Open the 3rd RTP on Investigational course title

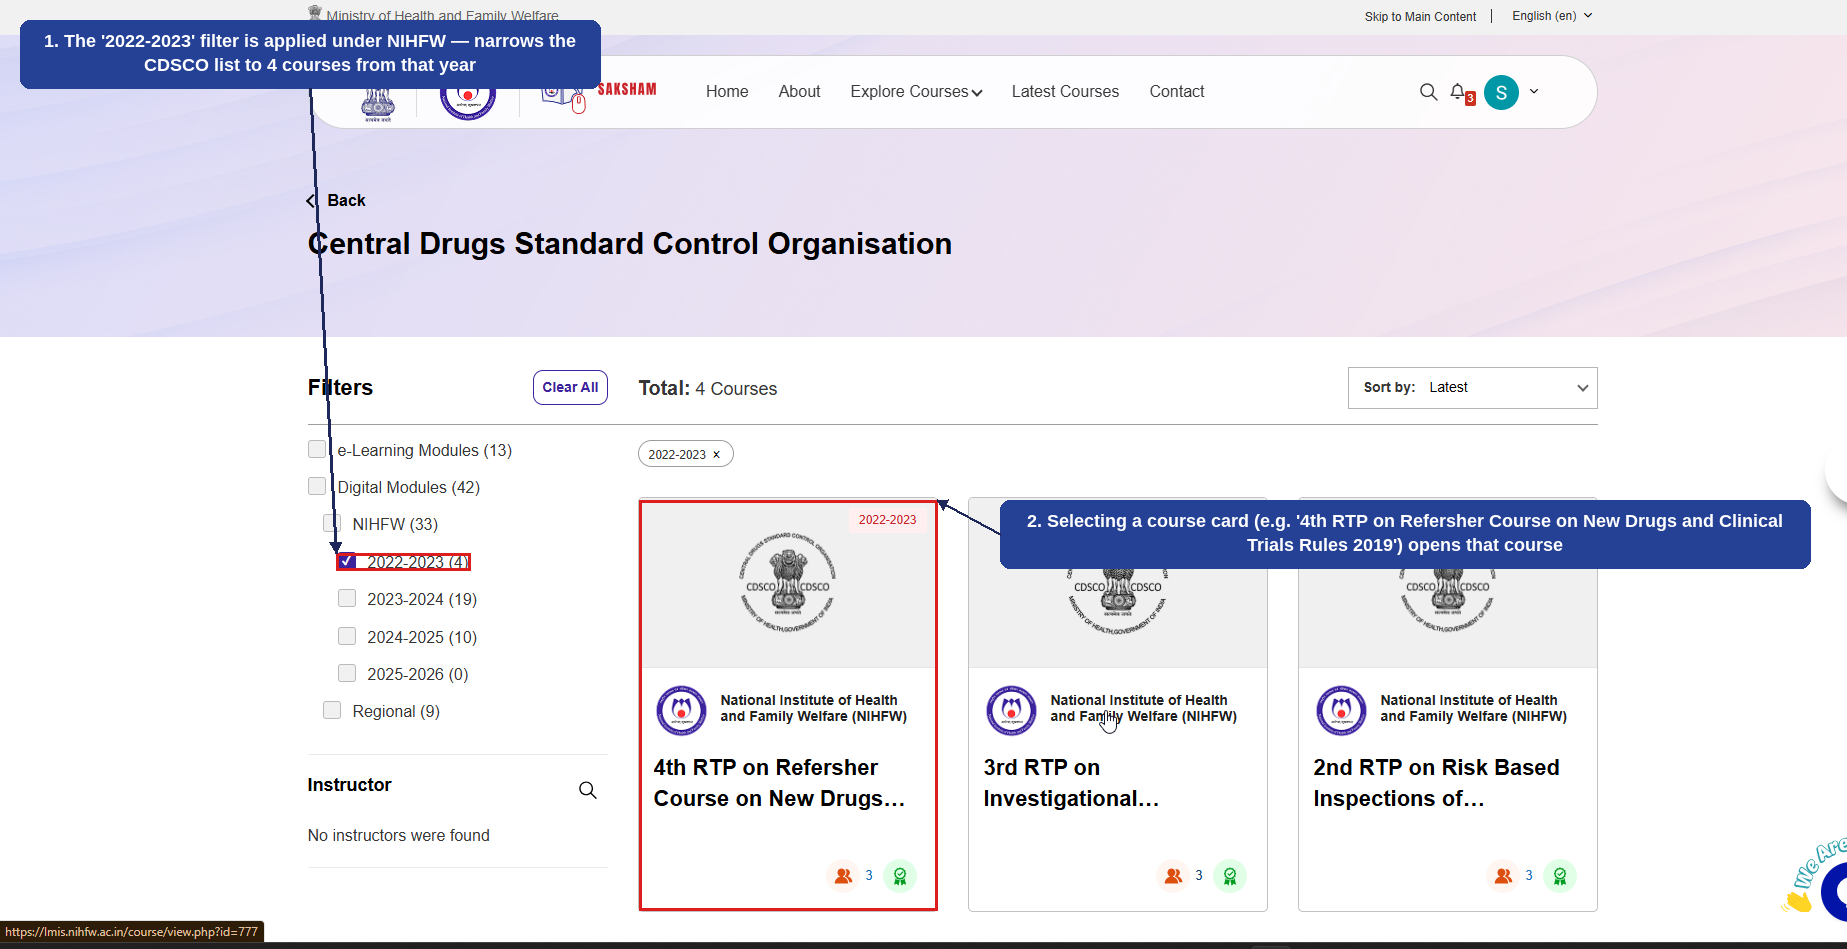tap(1072, 783)
